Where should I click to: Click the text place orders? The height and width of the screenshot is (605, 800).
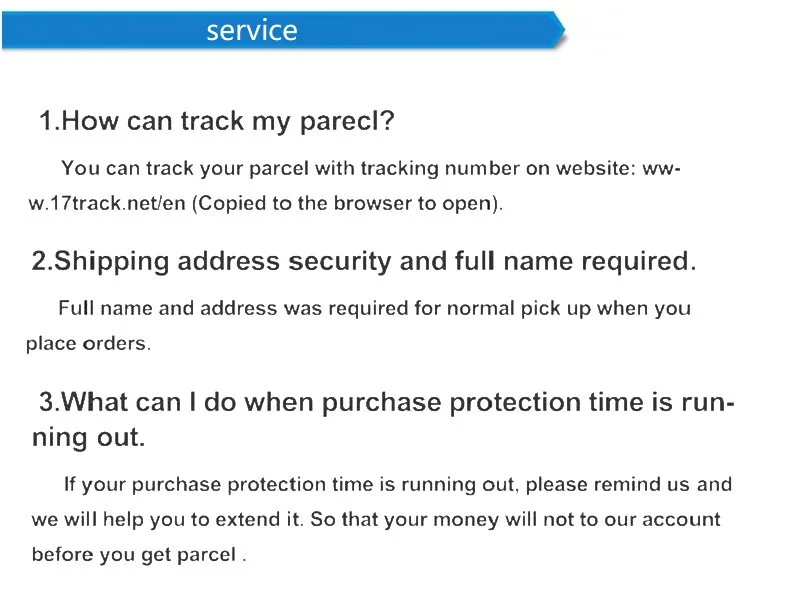(x=88, y=343)
